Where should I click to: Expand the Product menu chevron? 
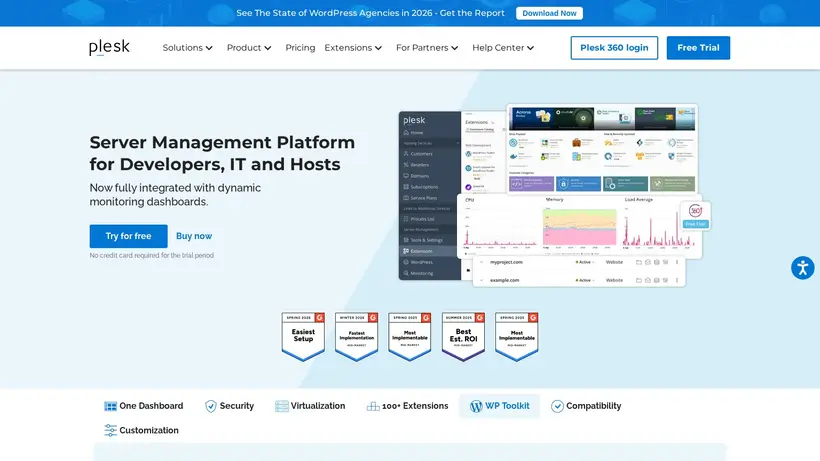point(268,48)
